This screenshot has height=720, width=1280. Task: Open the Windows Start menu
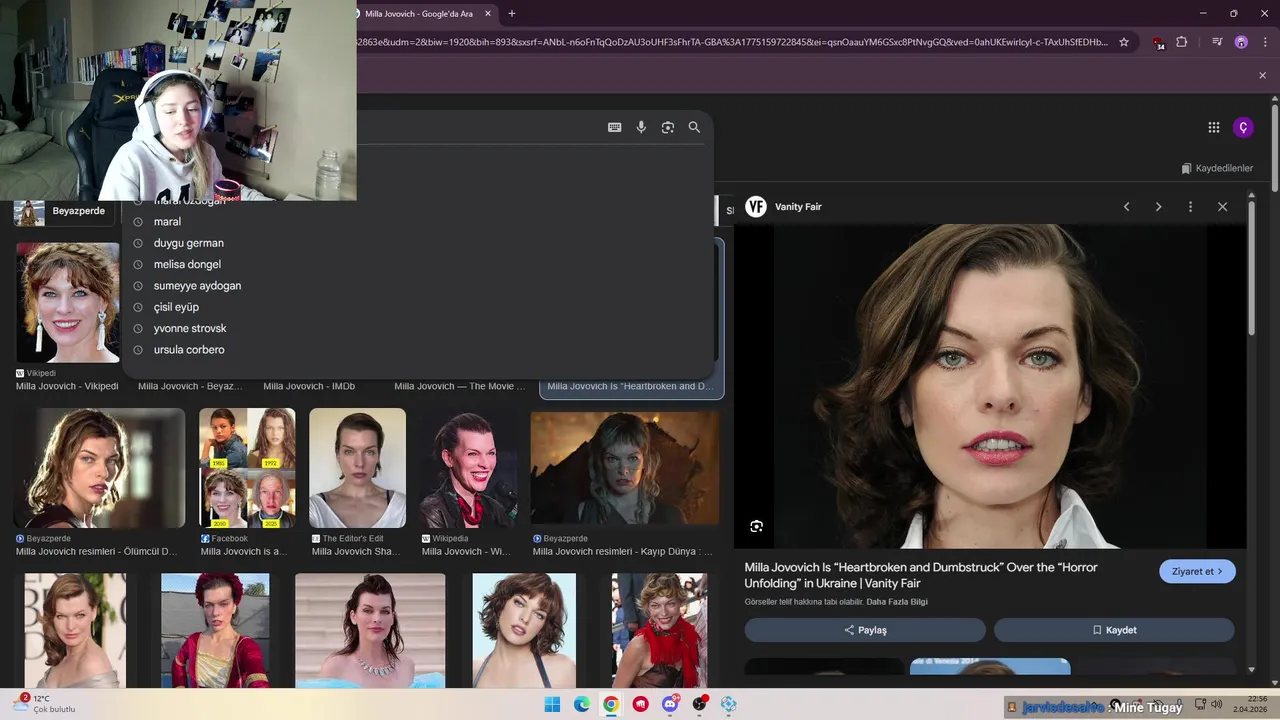(x=552, y=704)
